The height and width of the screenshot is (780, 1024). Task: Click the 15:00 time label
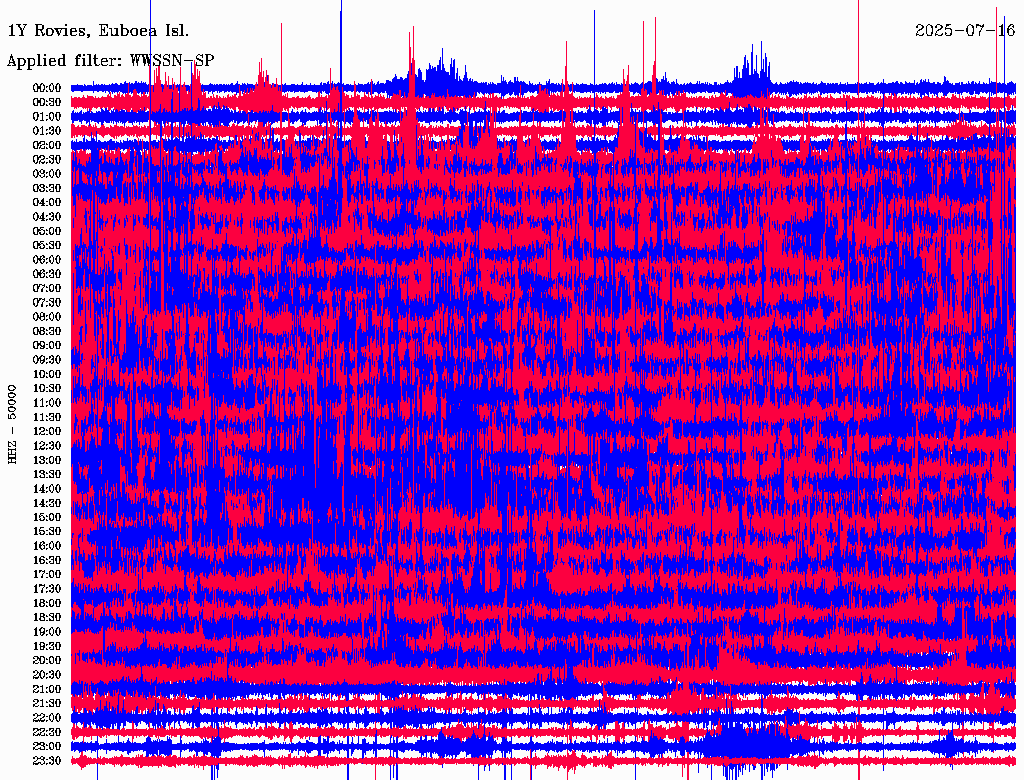pyautogui.click(x=47, y=517)
